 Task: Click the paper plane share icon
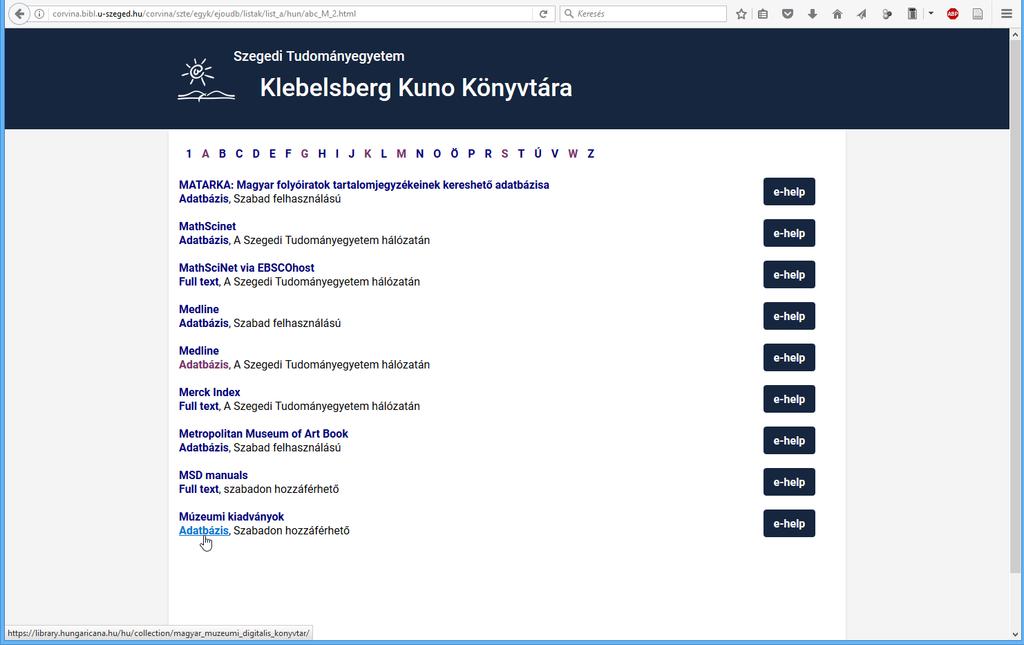click(862, 14)
